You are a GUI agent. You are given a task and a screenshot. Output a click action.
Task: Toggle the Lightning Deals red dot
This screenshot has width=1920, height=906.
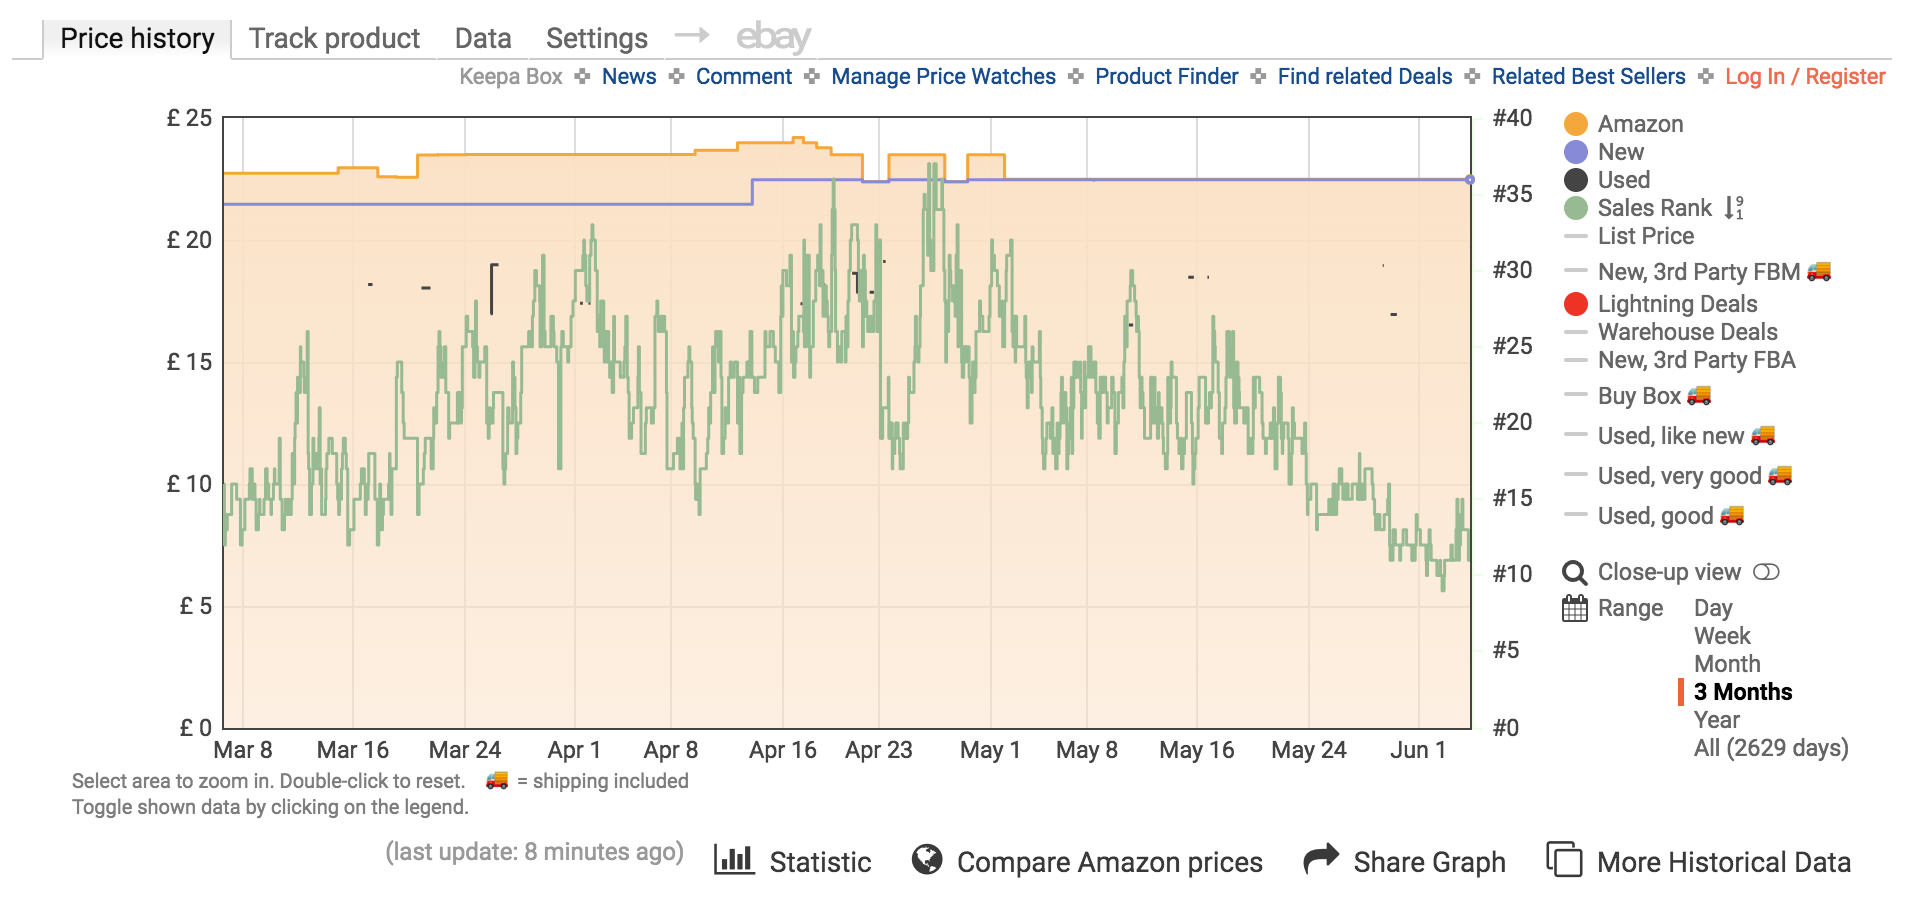(1576, 304)
